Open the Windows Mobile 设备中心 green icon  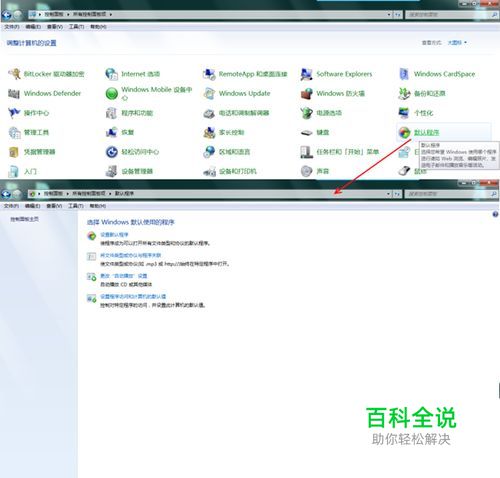pyautogui.click(x=112, y=93)
